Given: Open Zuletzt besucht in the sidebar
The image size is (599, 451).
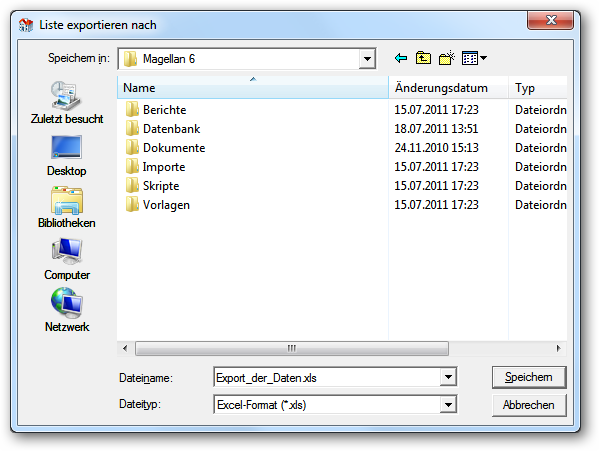Looking at the screenshot, I should pos(66,102).
